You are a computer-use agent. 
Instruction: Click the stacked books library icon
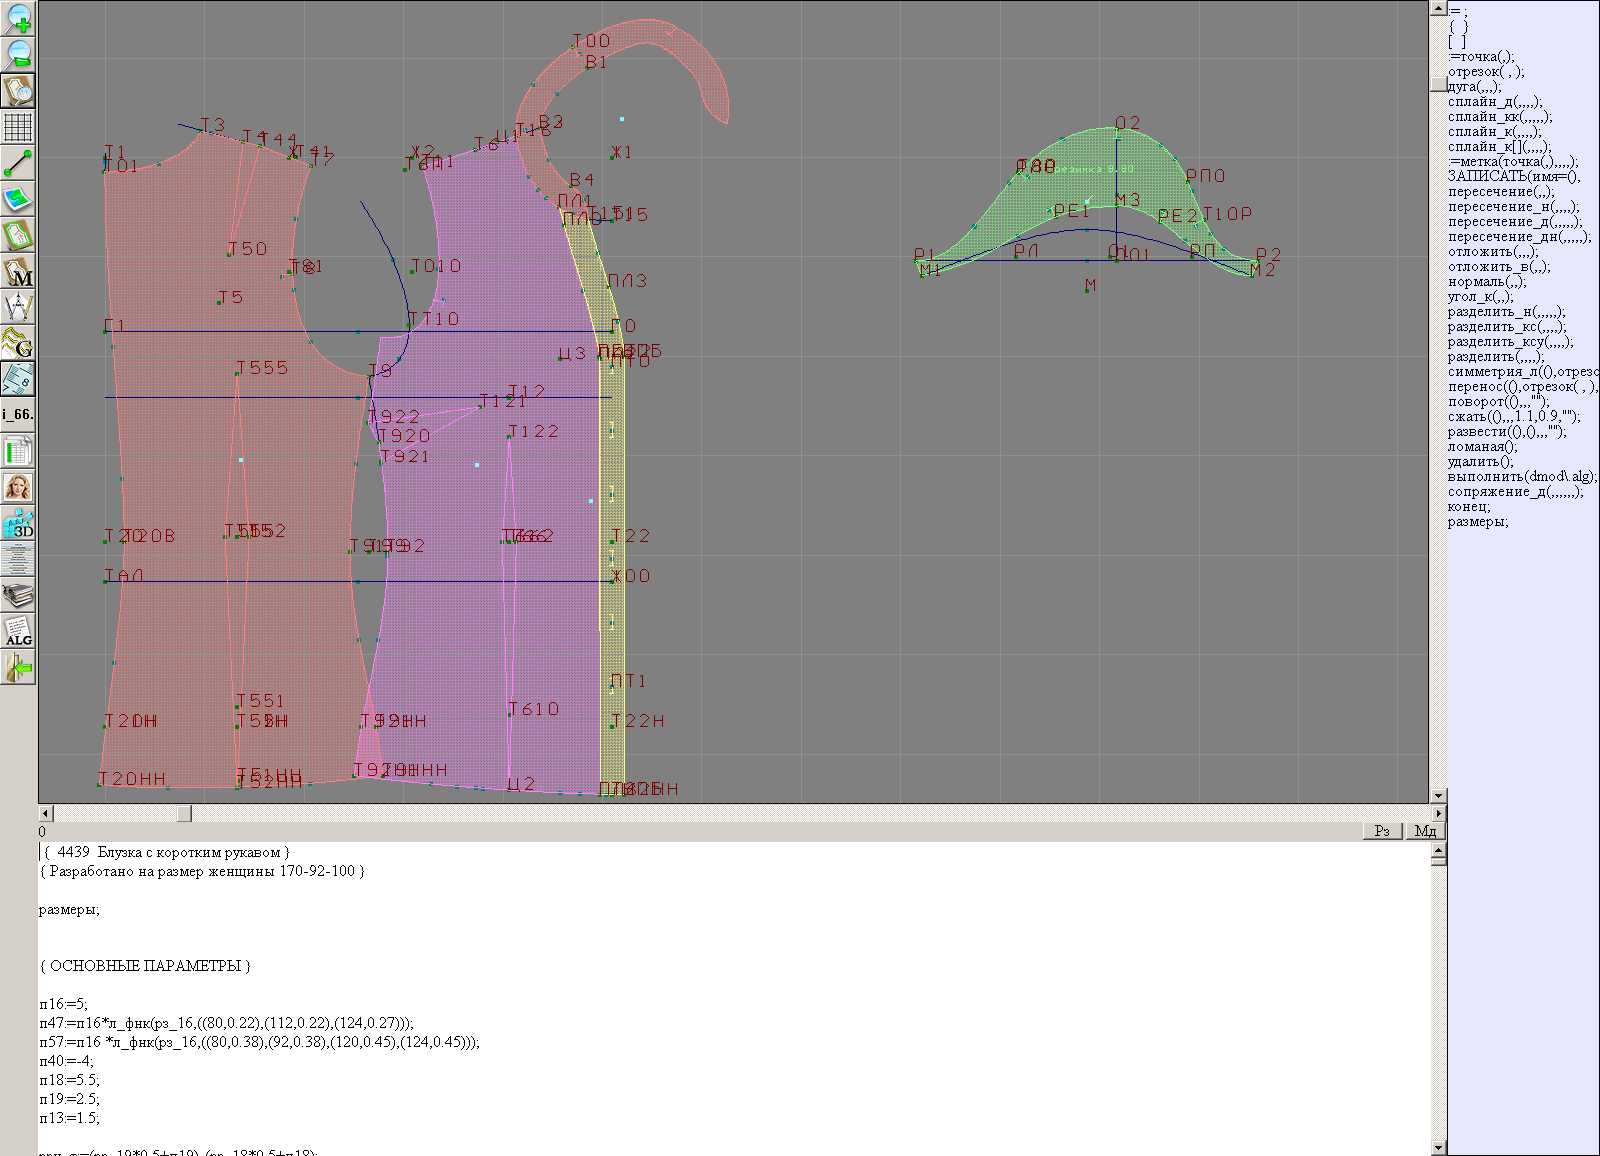pos(18,596)
